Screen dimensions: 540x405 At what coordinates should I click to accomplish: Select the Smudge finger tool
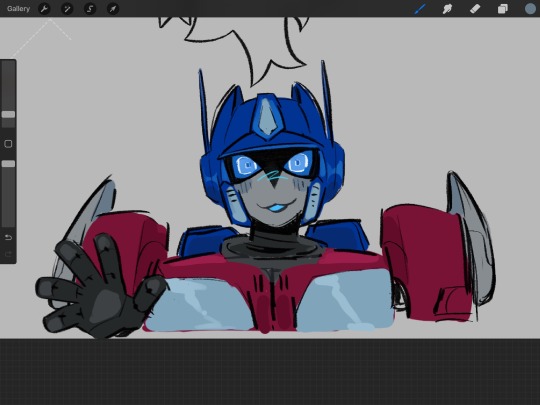pyautogui.click(x=447, y=9)
